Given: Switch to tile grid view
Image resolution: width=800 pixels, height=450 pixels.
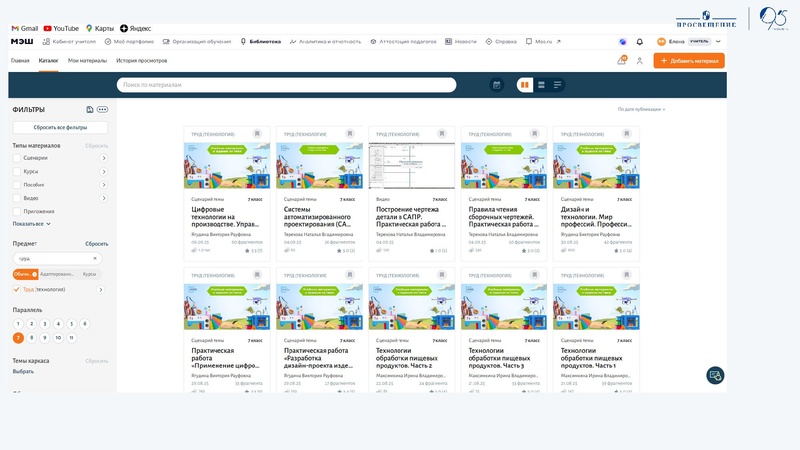Looking at the screenshot, I should point(523,85).
